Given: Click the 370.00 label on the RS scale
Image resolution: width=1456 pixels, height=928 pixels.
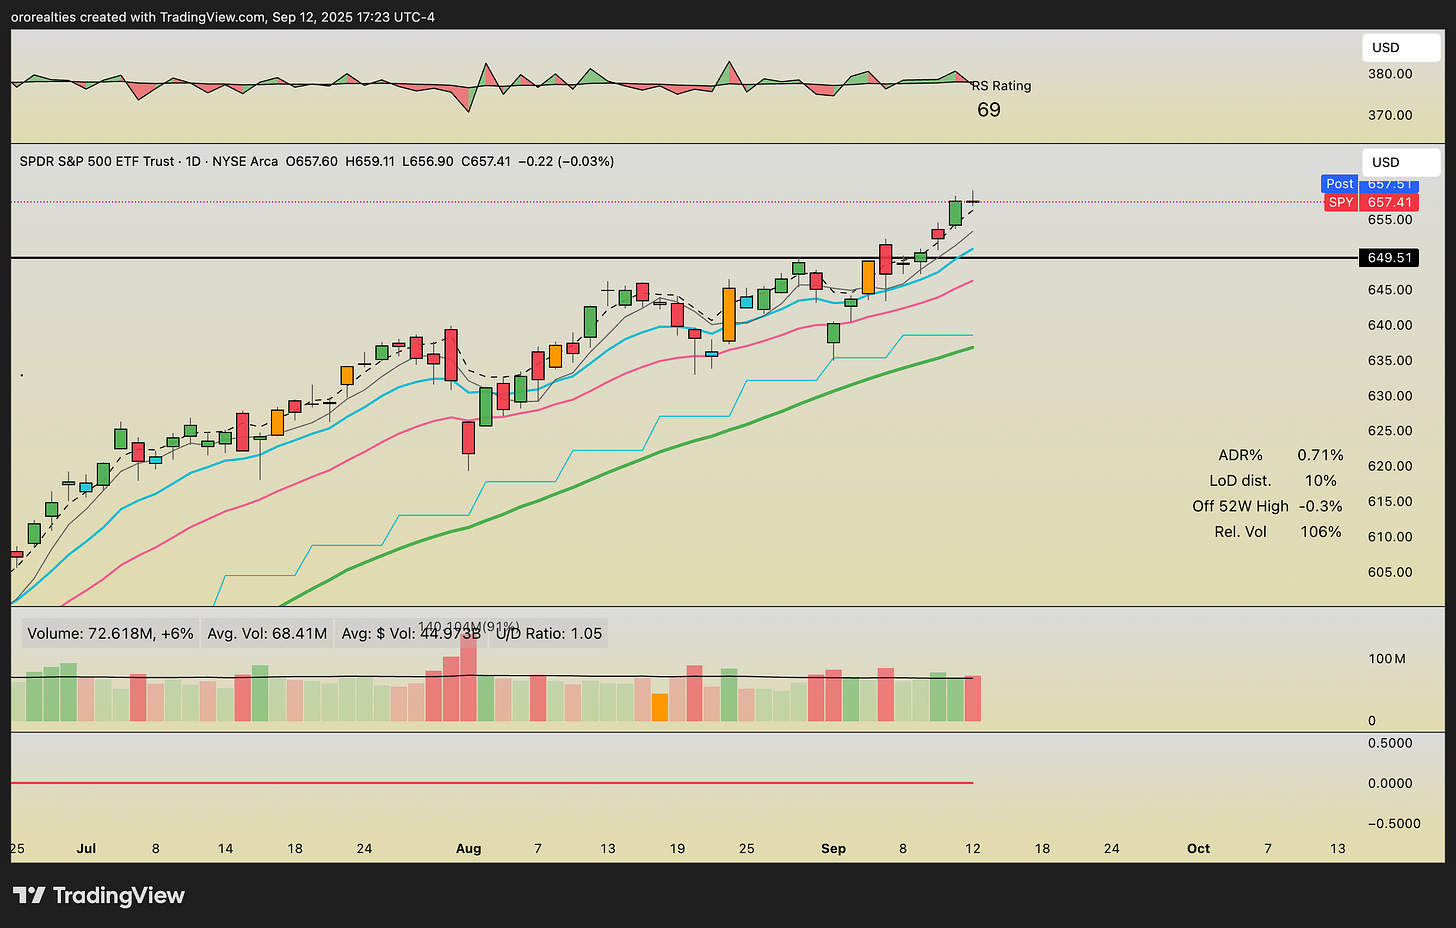Looking at the screenshot, I should coord(1390,115).
